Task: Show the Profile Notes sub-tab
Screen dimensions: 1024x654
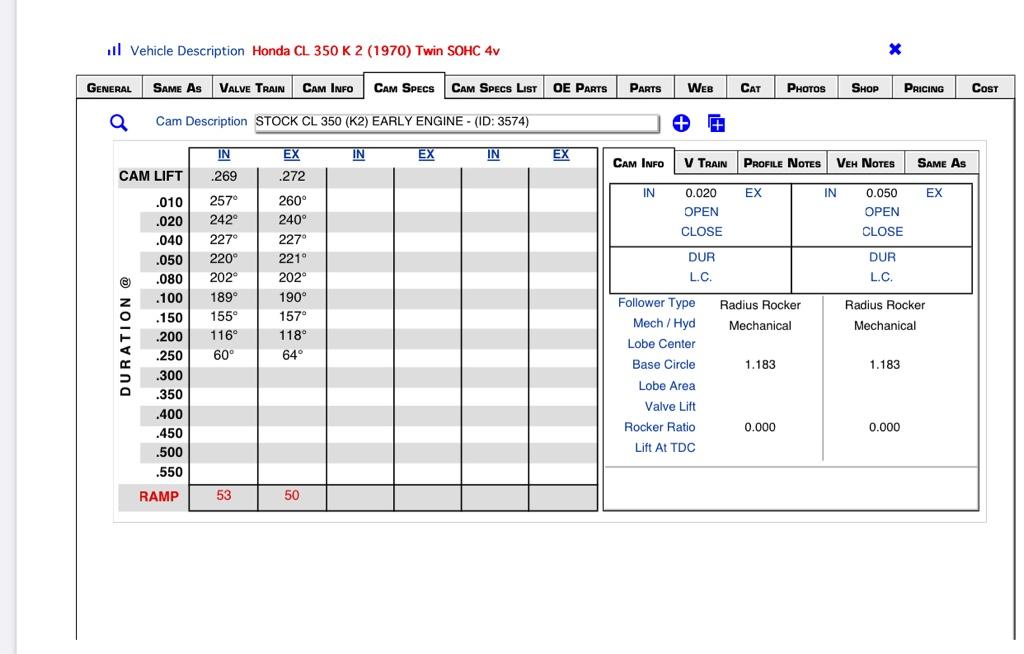Action: coord(782,163)
